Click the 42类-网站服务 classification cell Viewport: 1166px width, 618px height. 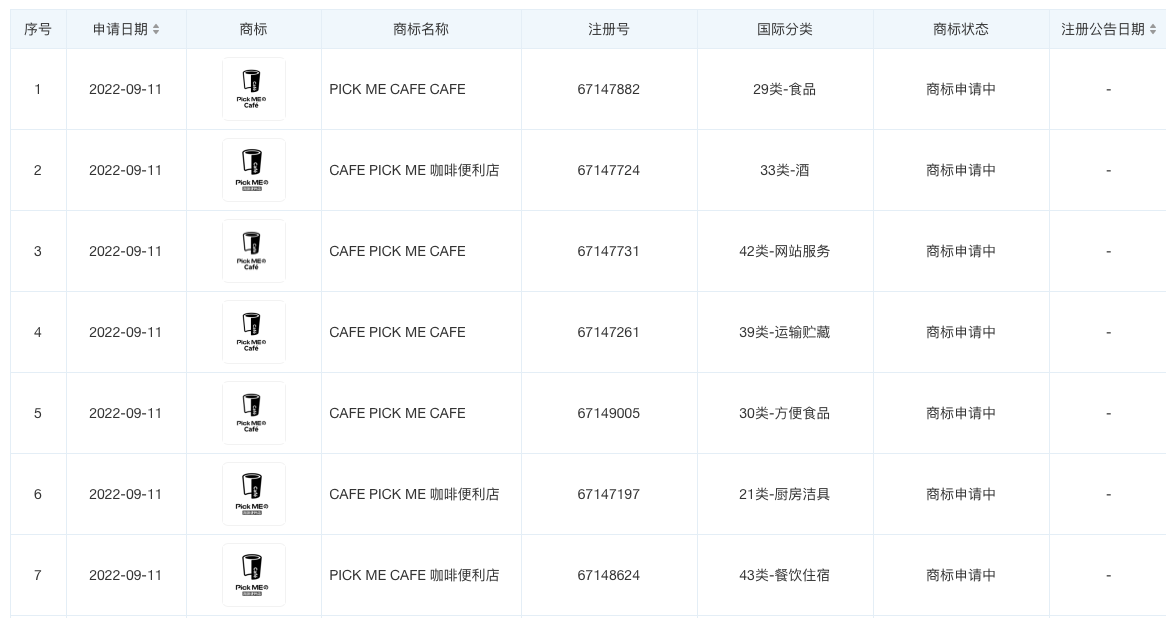click(785, 251)
